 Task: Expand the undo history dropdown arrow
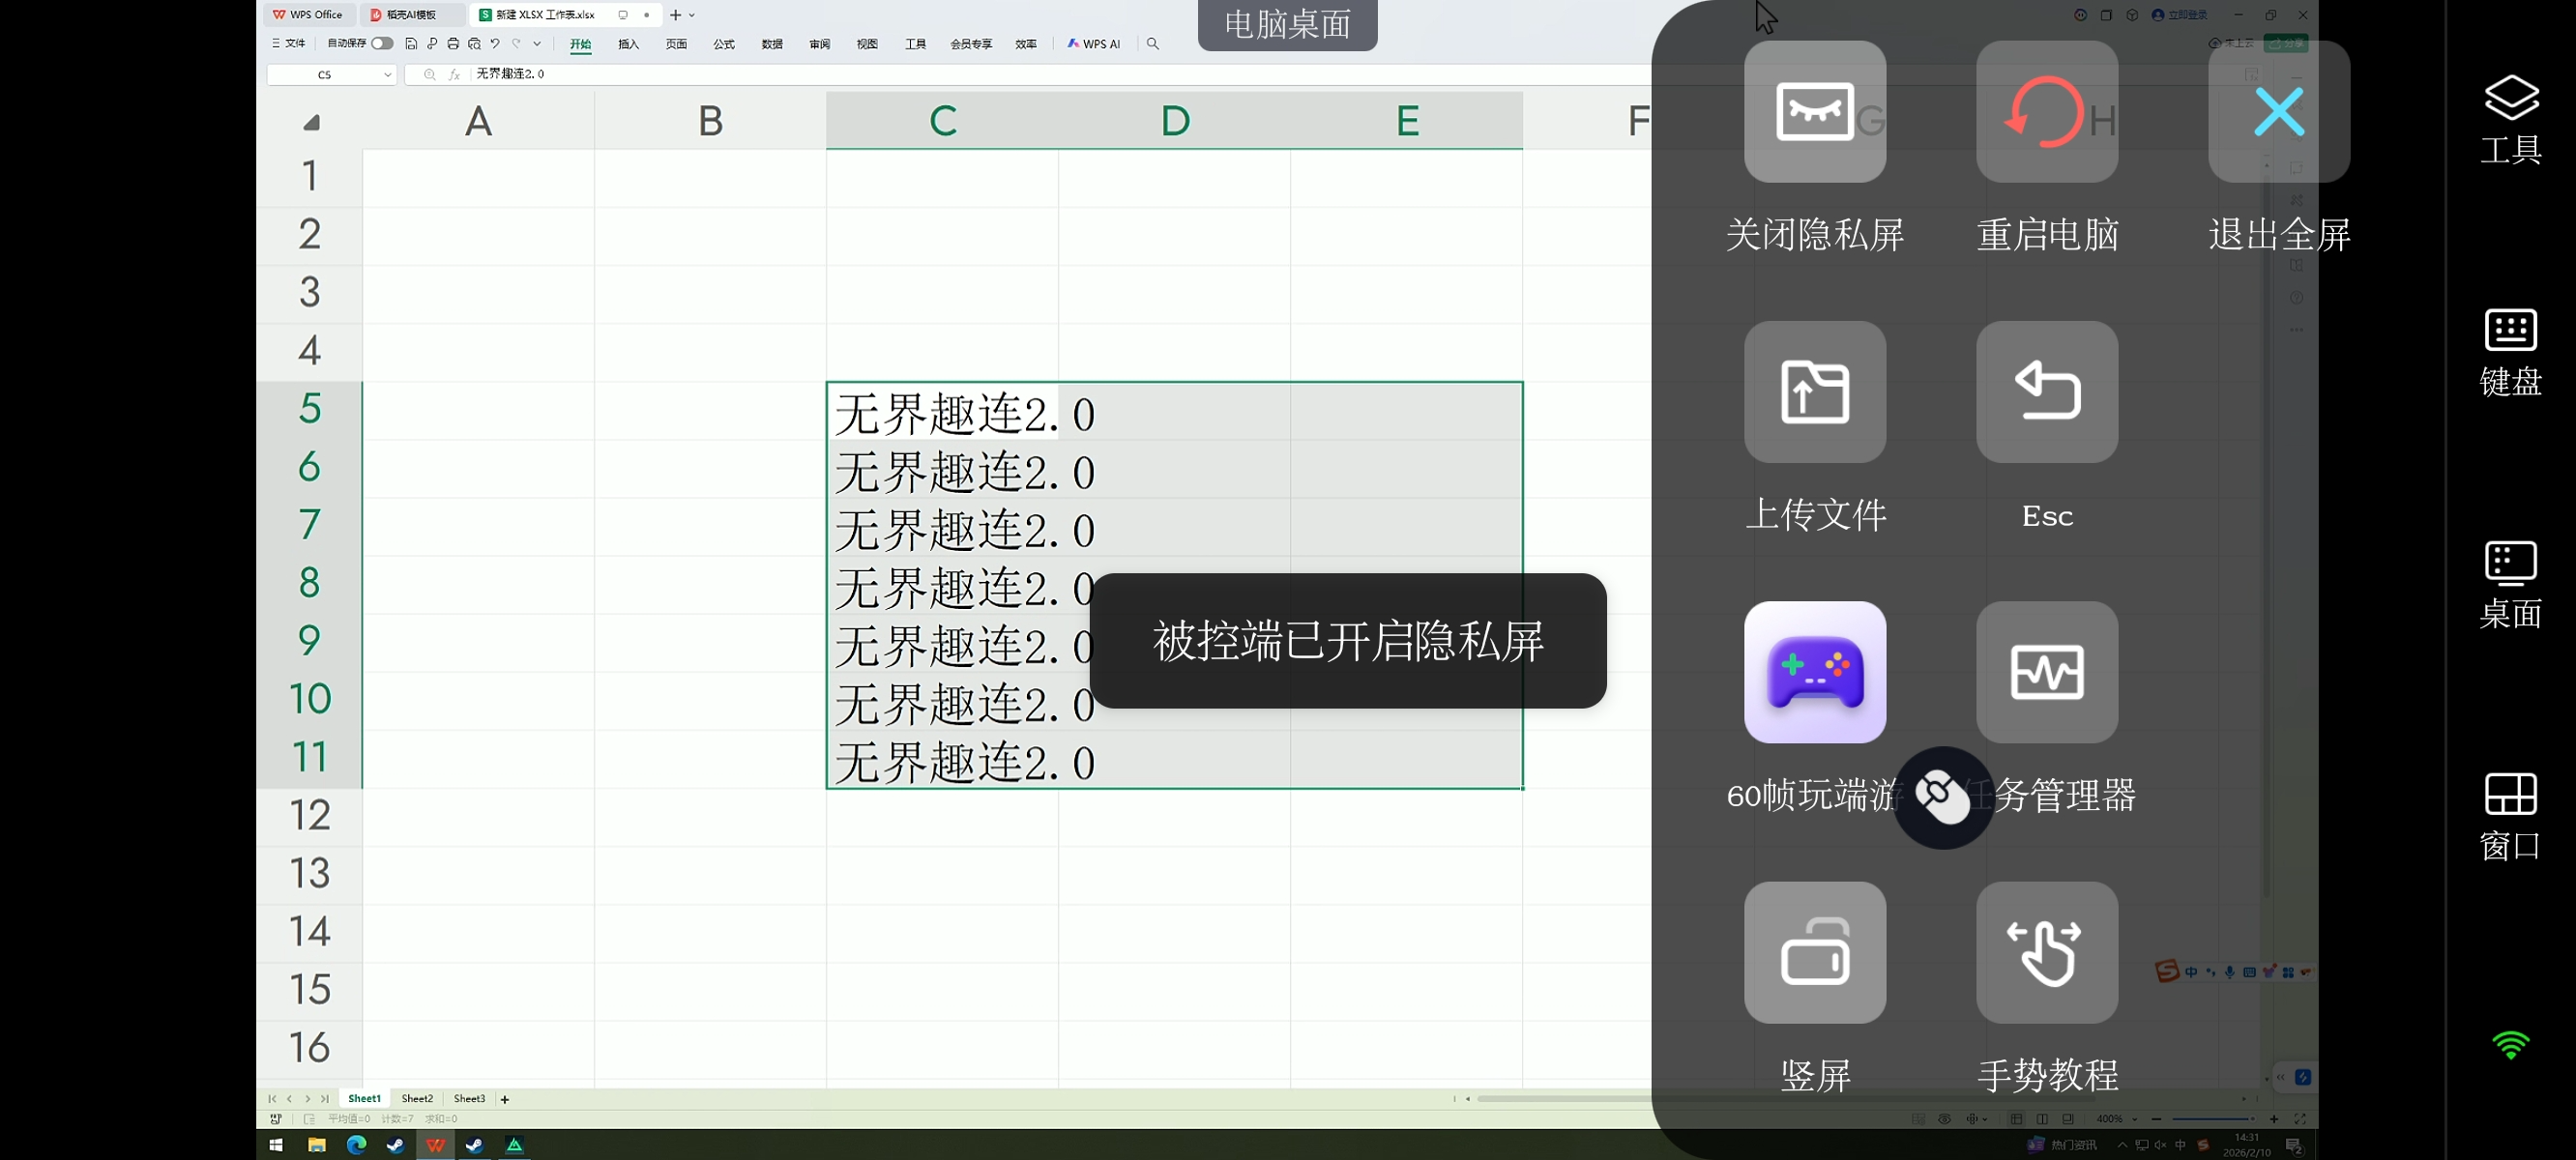click(x=537, y=44)
